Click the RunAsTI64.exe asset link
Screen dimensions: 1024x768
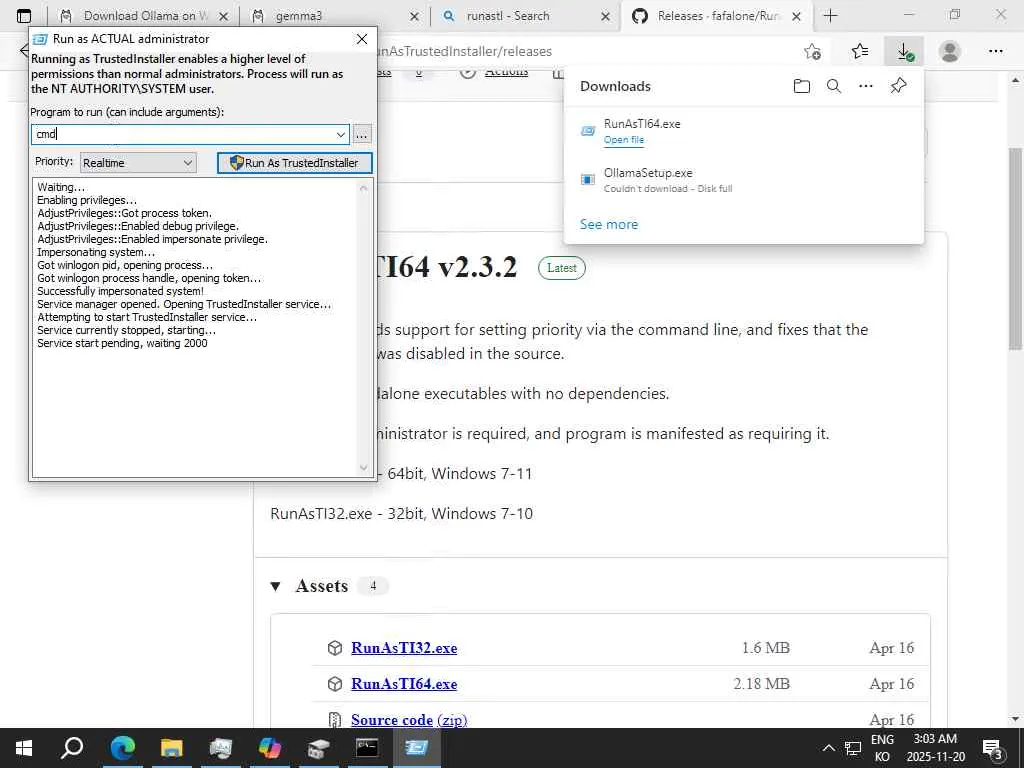404,684
